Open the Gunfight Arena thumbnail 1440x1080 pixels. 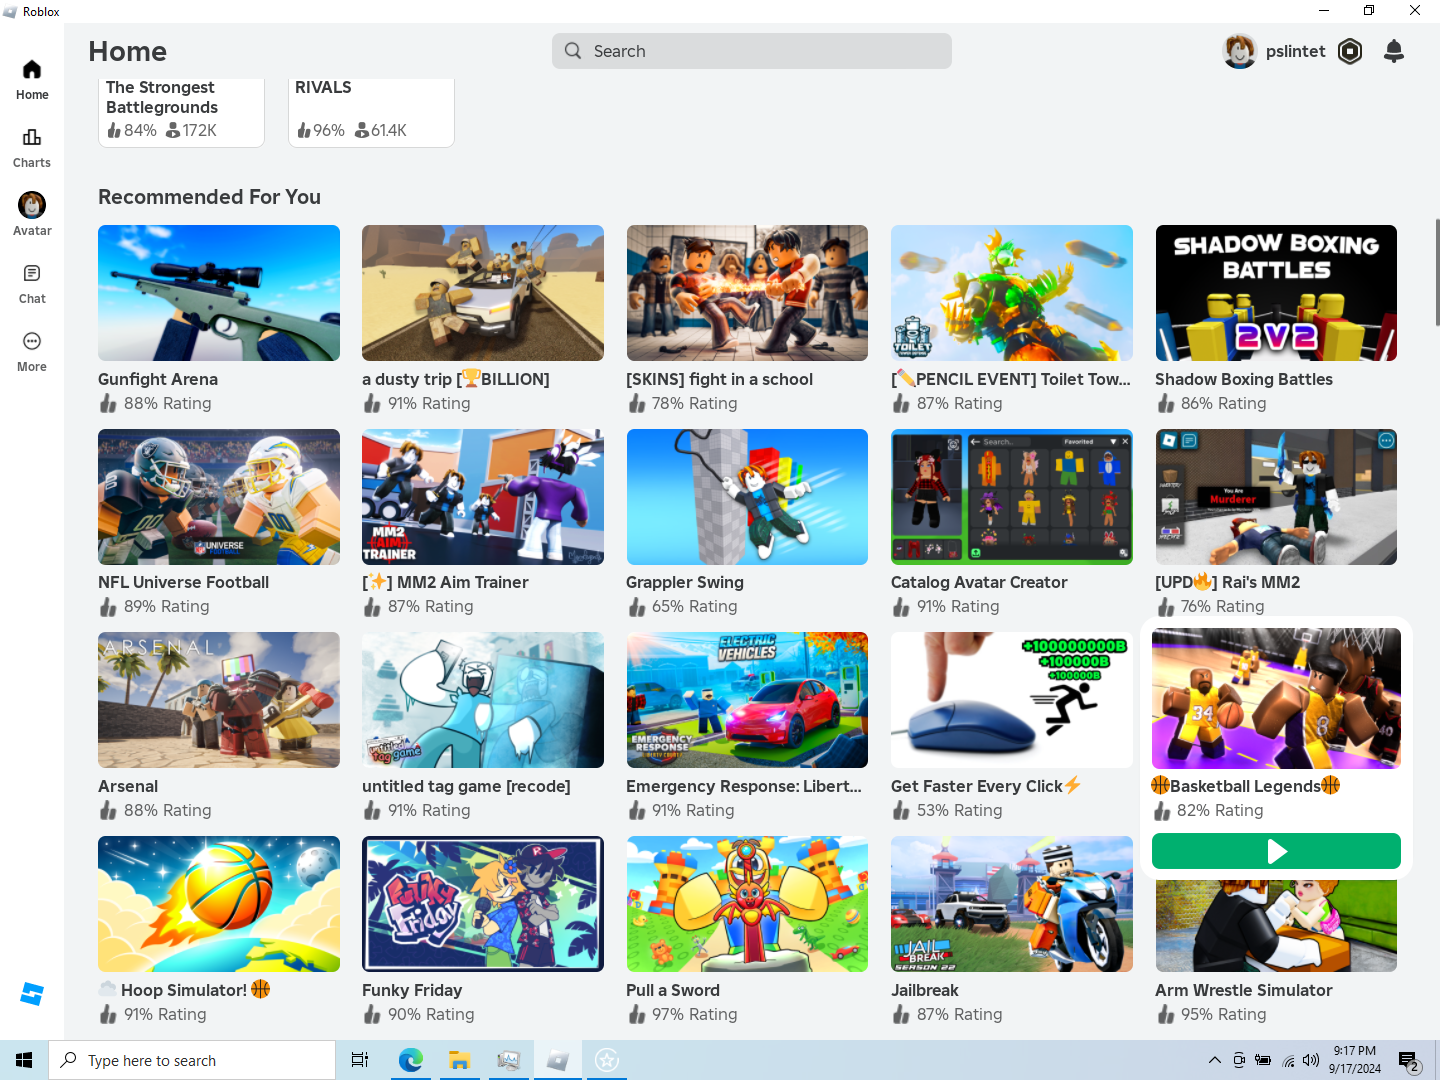tap(219, 293)
